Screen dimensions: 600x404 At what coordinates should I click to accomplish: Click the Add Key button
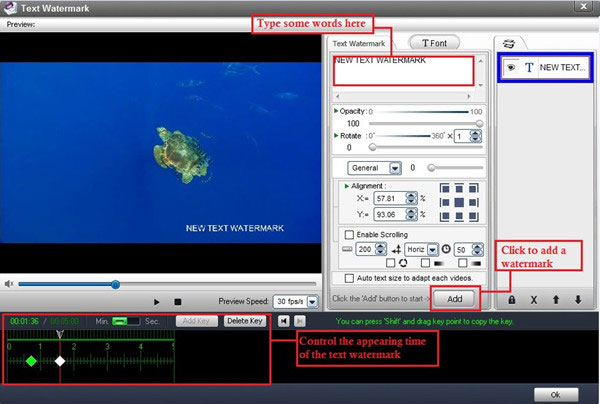click(196, 321)
